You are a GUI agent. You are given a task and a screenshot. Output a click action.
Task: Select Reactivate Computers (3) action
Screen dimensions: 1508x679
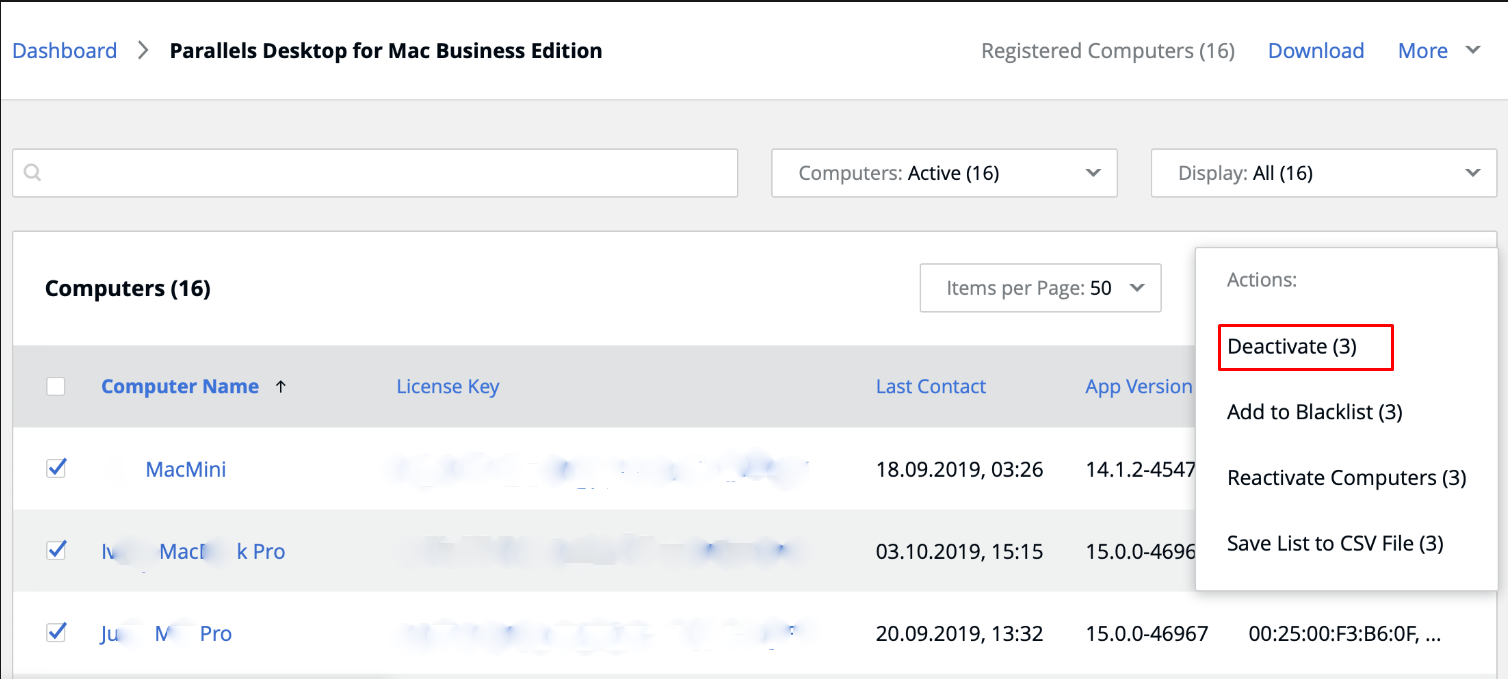(1346, 478)
